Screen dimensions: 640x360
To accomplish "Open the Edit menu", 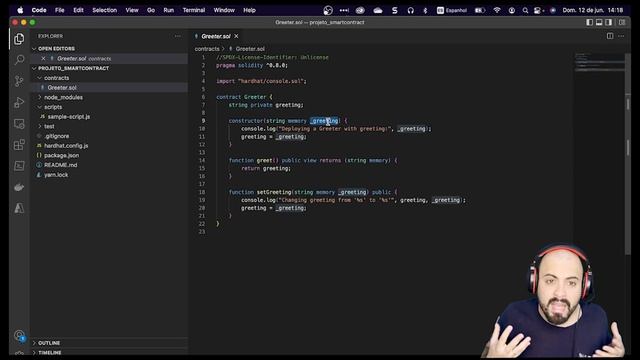I will point(78,10).
